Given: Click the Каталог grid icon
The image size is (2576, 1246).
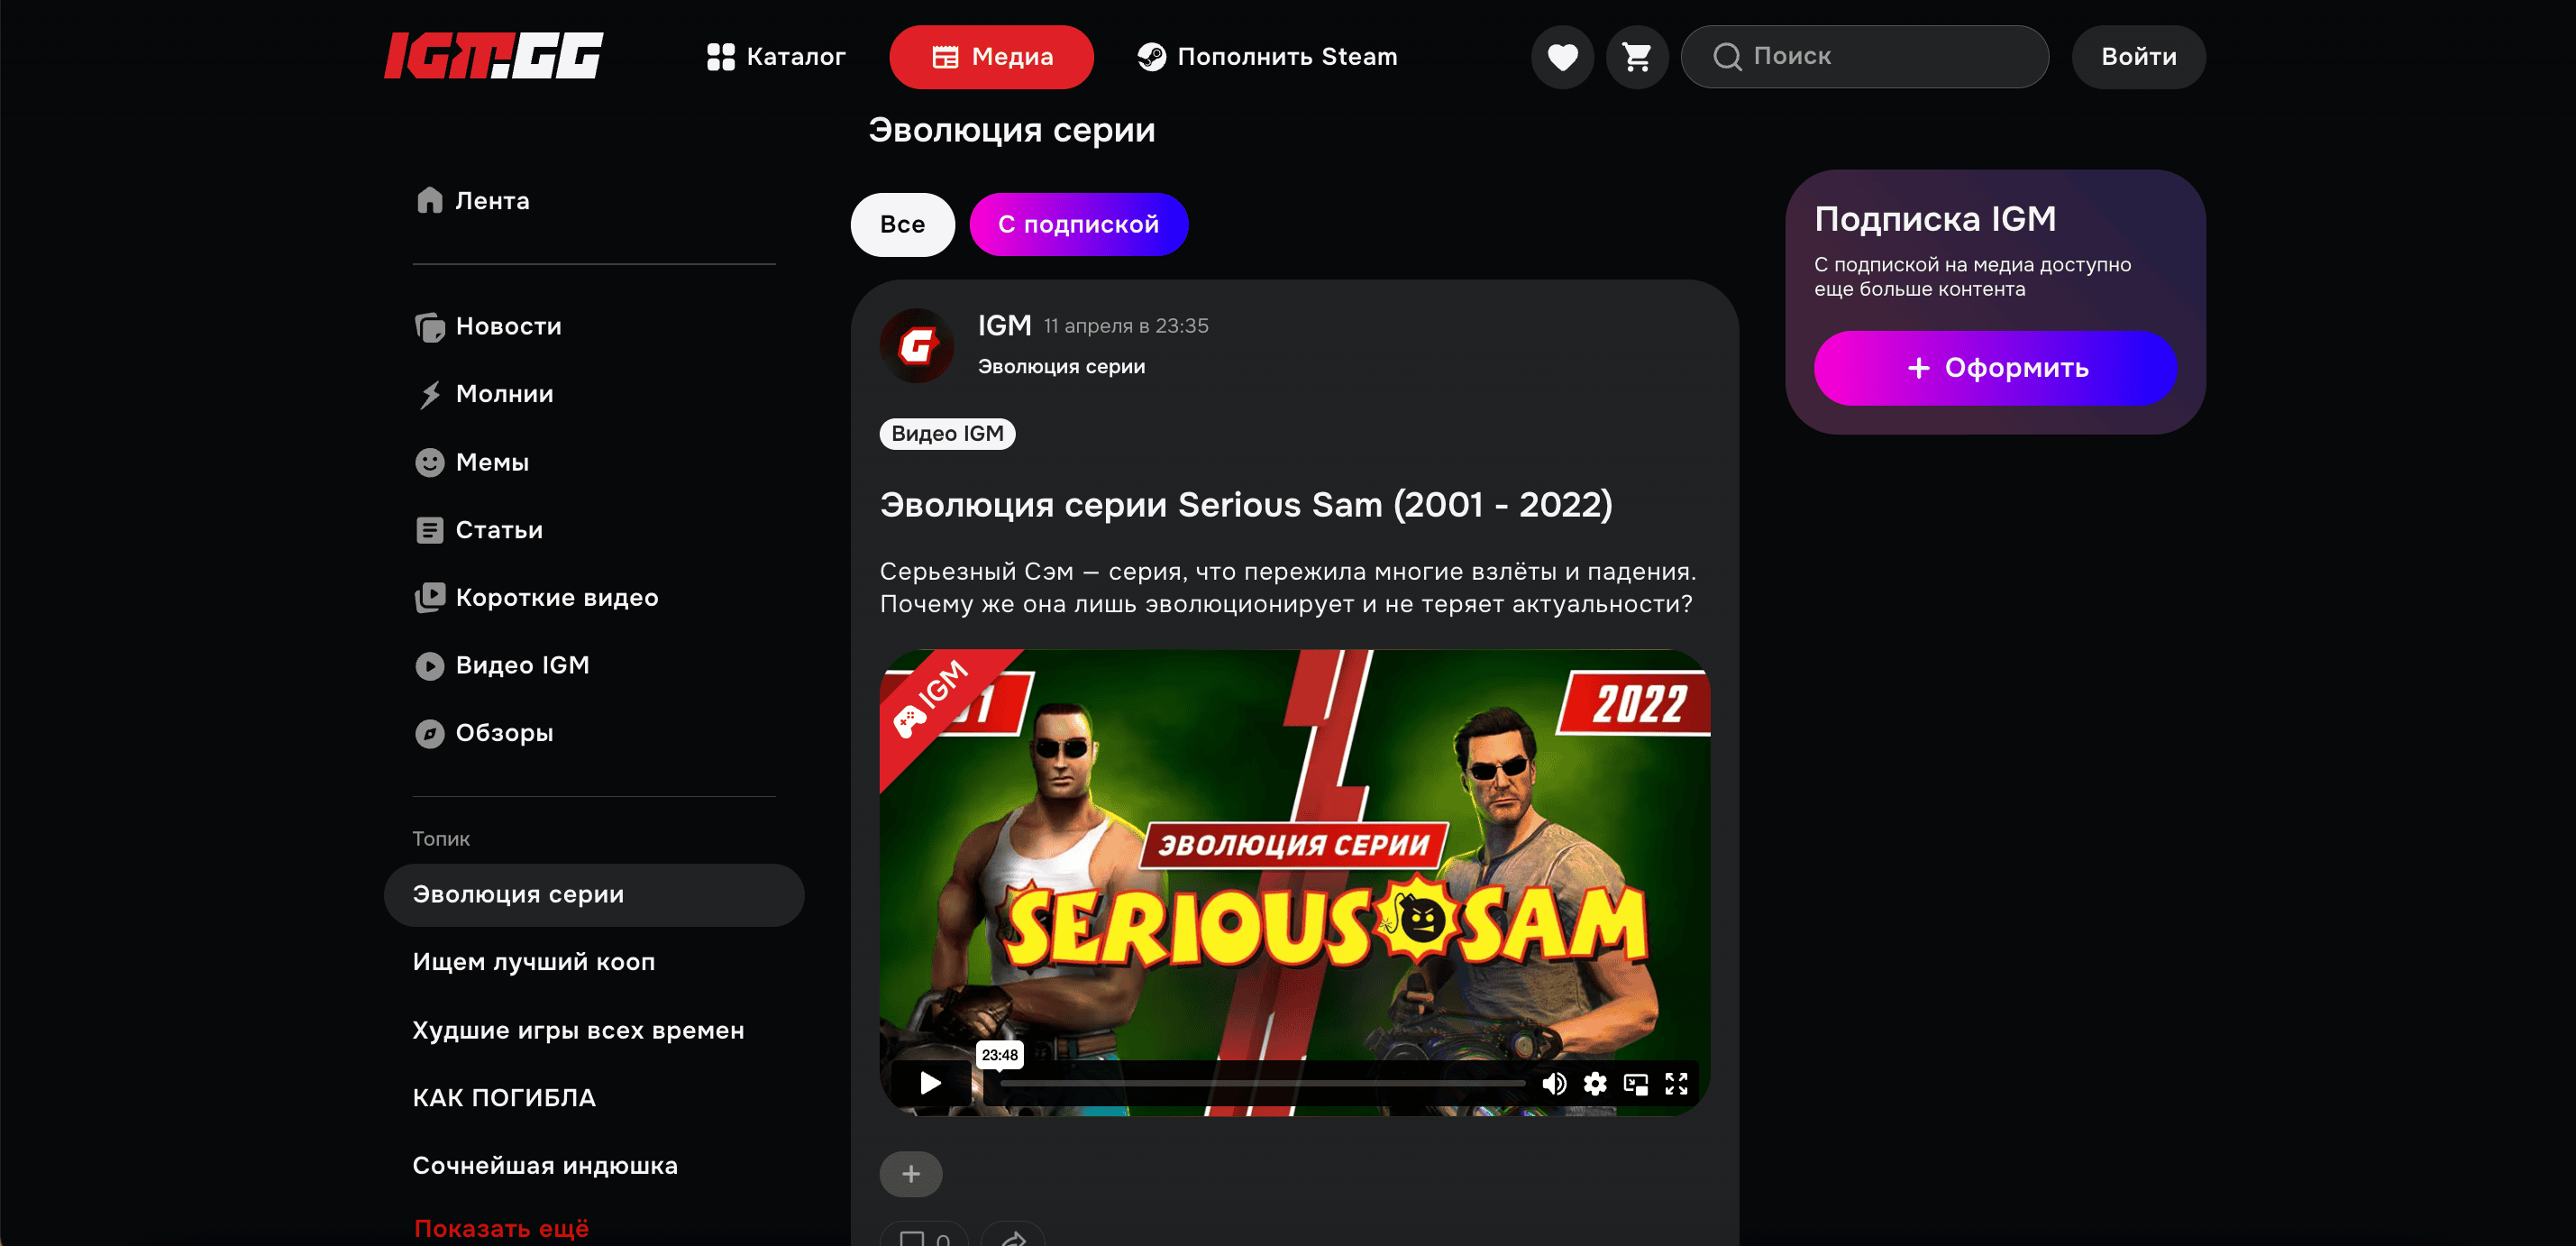Looking at the screenshot, I should (720, 57).
